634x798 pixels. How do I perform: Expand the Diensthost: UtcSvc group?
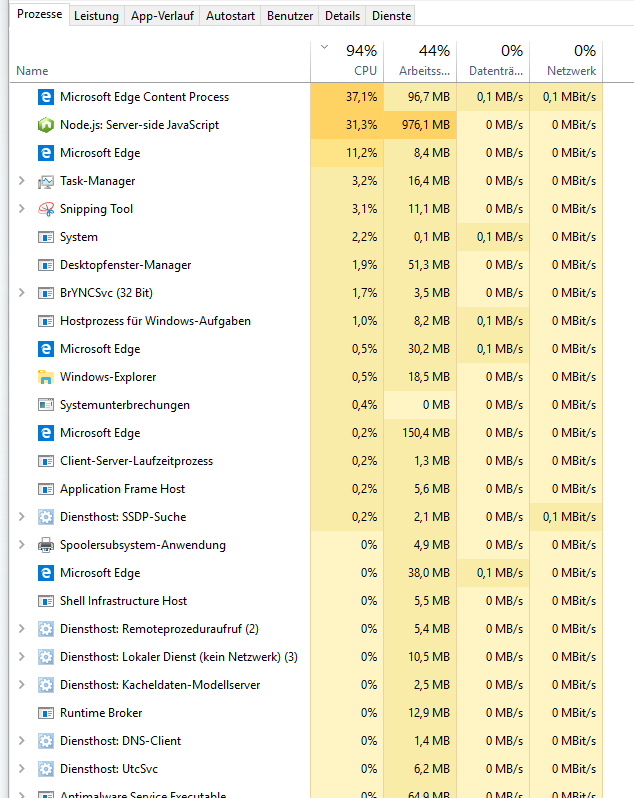(21, 768)
